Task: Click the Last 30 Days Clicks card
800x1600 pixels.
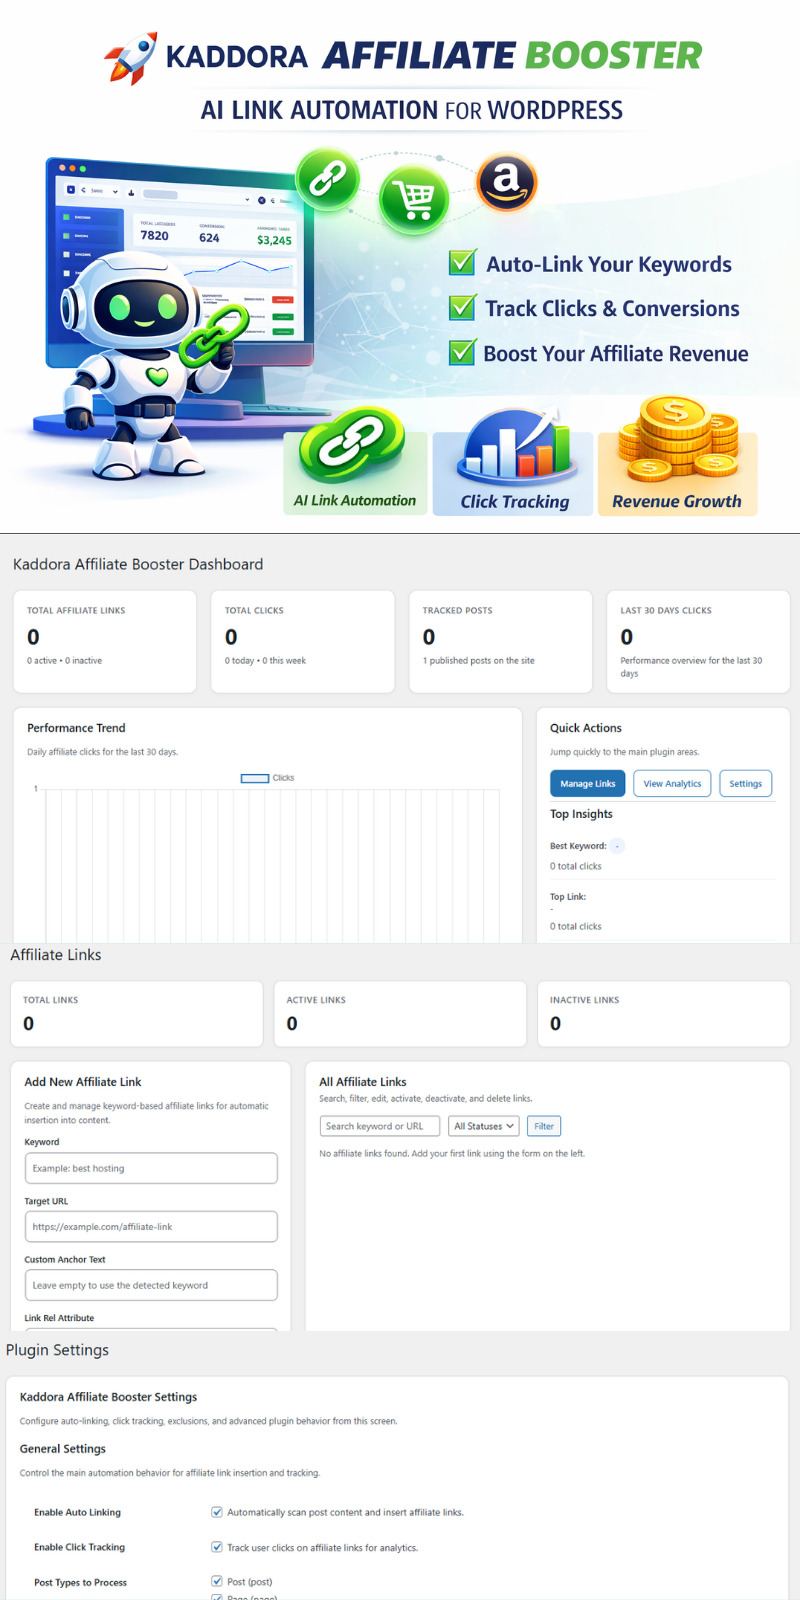Action: click(698, 641)
